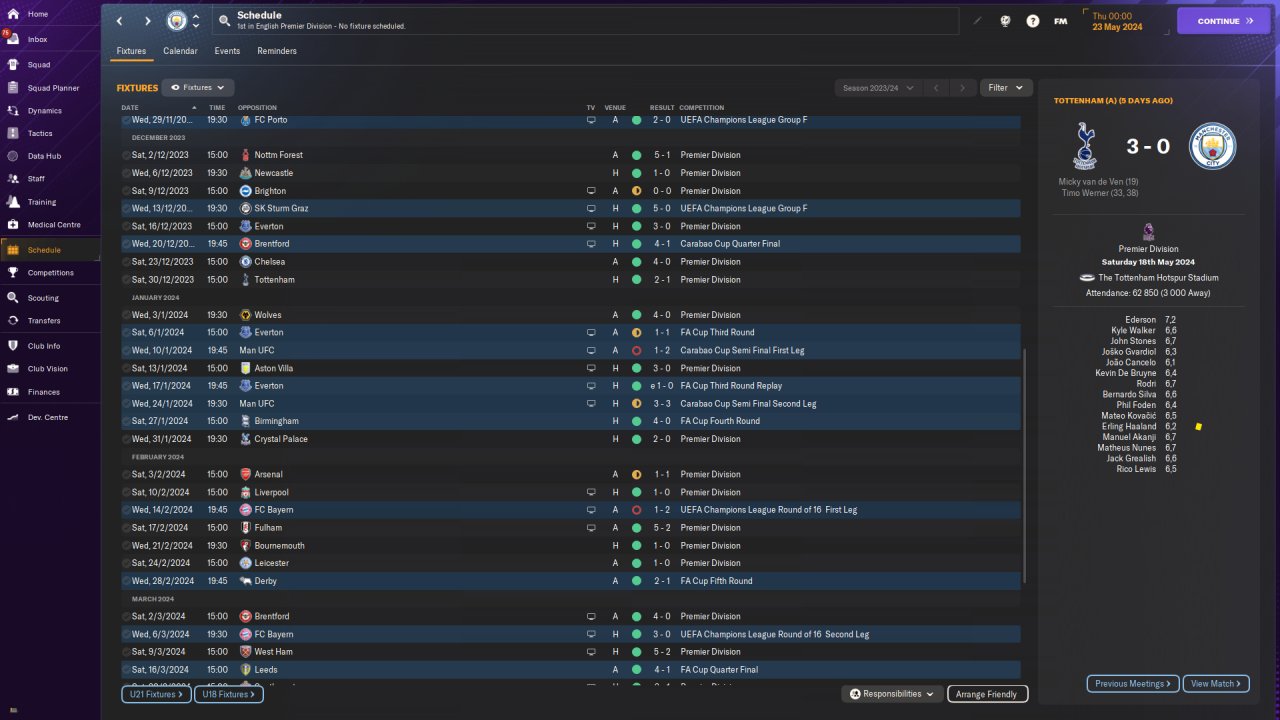Open the help question mark icon
This screenshot has height=720, width=1280.
coord(1033,21)
